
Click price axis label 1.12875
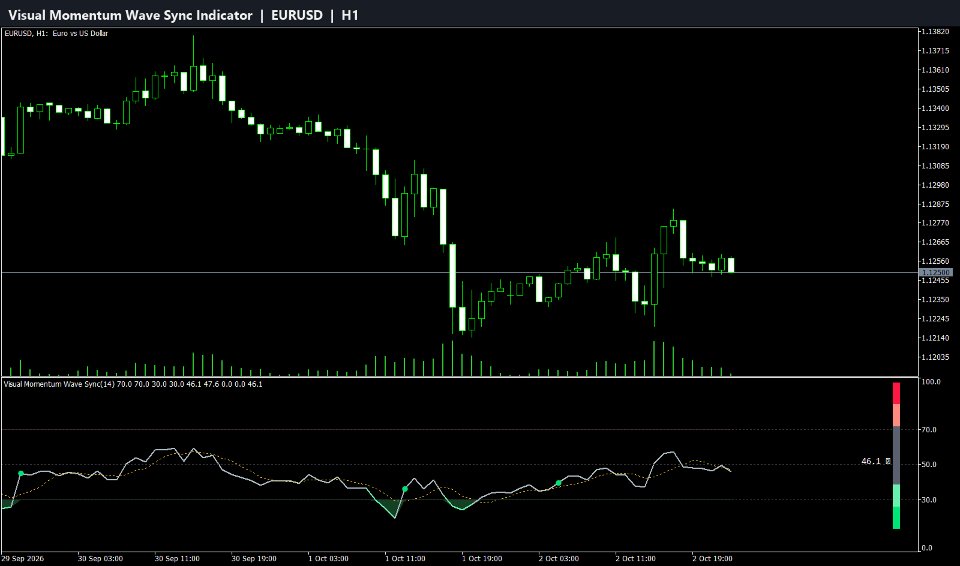935,204
